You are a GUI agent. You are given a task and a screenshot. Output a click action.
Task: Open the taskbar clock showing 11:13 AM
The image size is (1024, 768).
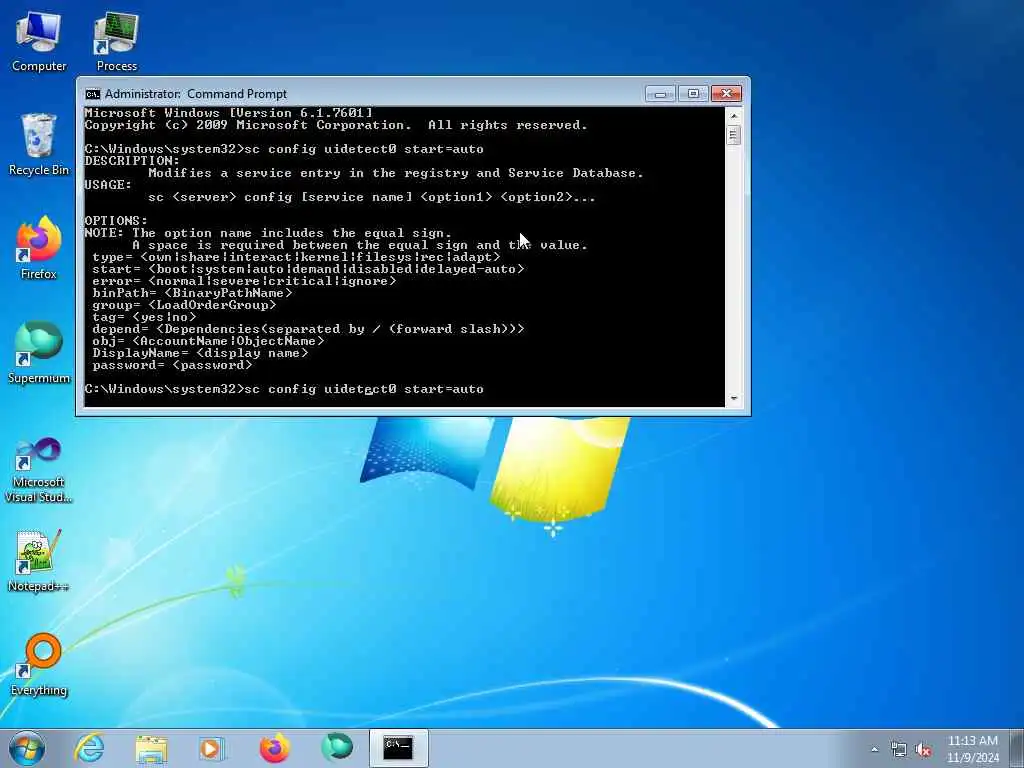(x=973, y=748)
